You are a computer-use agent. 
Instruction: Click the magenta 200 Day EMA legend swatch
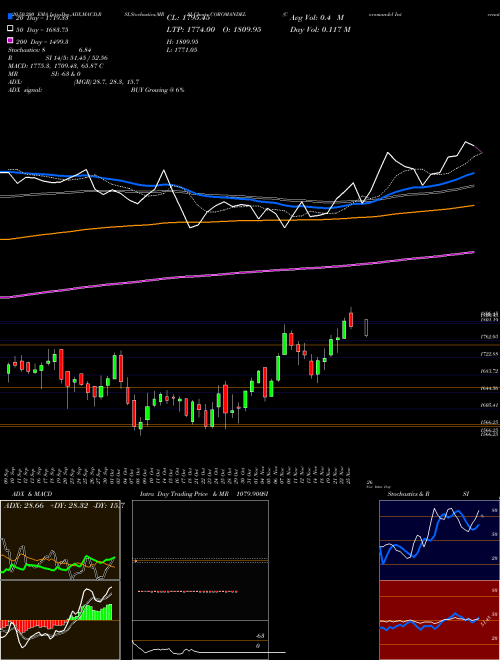[x=10, y=41]
